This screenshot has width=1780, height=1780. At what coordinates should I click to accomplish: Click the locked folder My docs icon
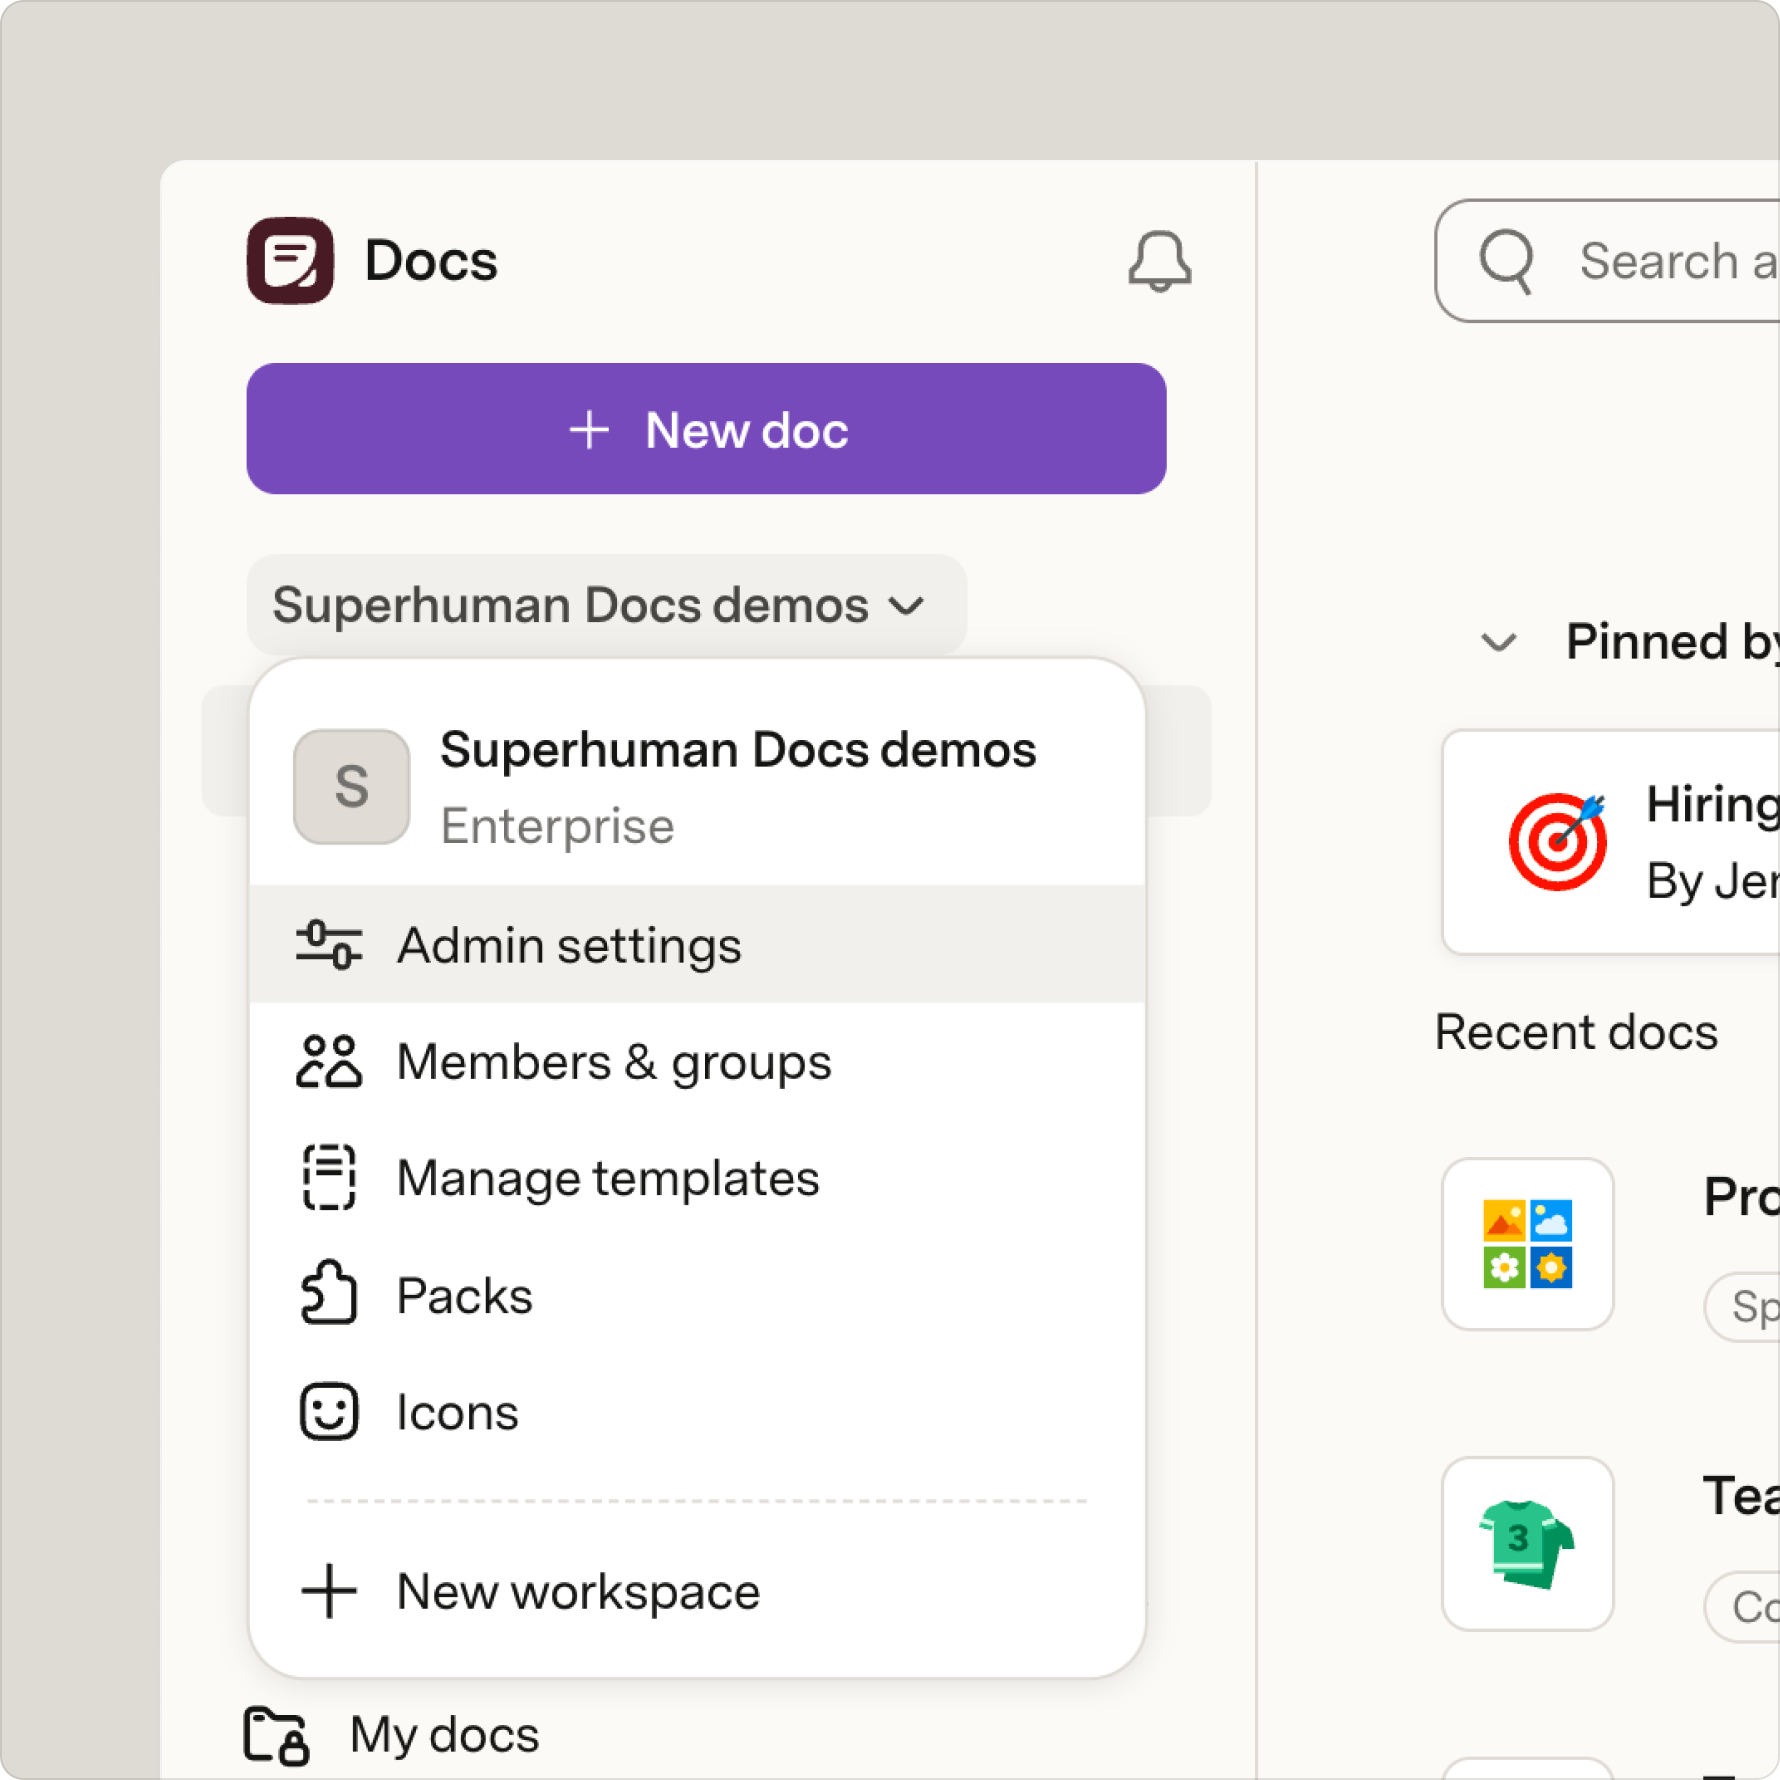click(x=276, y=1735)
